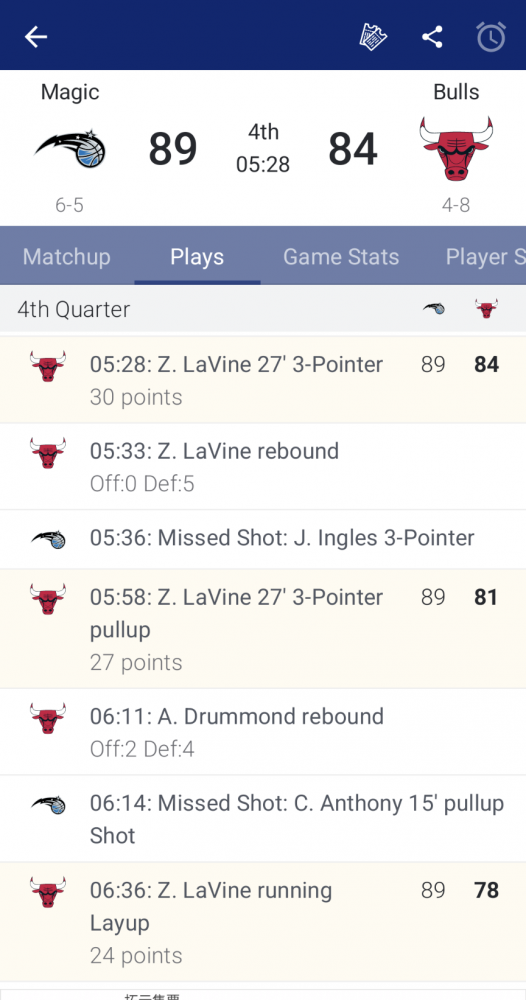Tap the back arrow in header
Image resolution: width=526 pixels, height=1000 pixels.
pyautogui.click(x=36, y=37)
